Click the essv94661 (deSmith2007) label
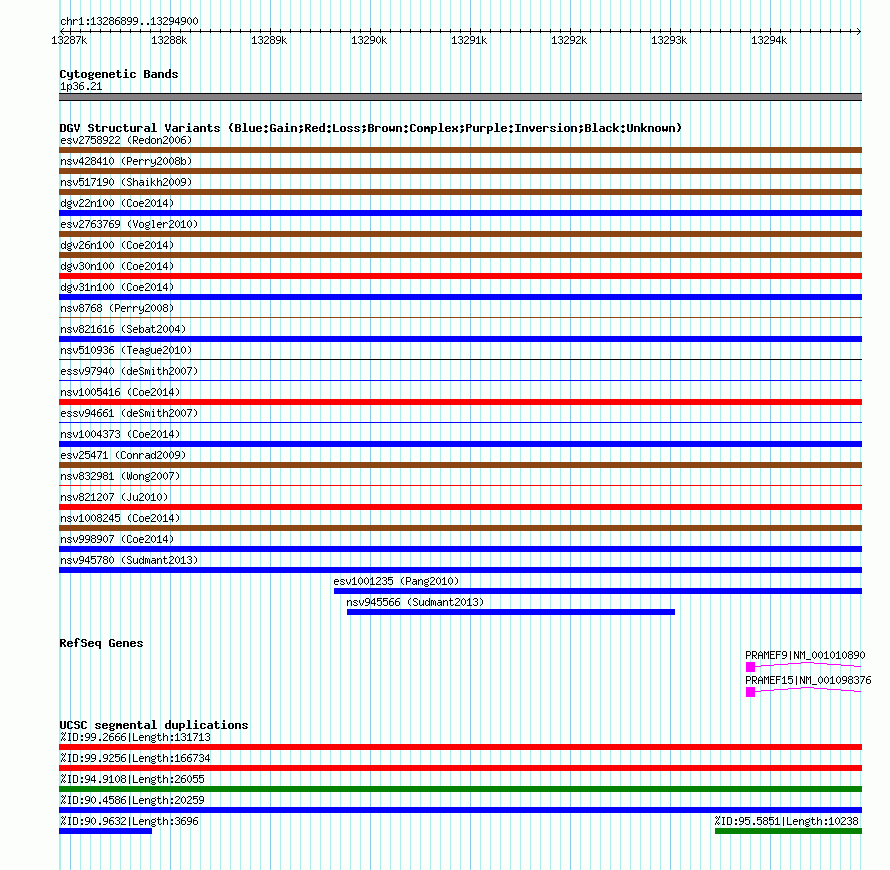This screenshot has height=870, width=890. point(129,413)
